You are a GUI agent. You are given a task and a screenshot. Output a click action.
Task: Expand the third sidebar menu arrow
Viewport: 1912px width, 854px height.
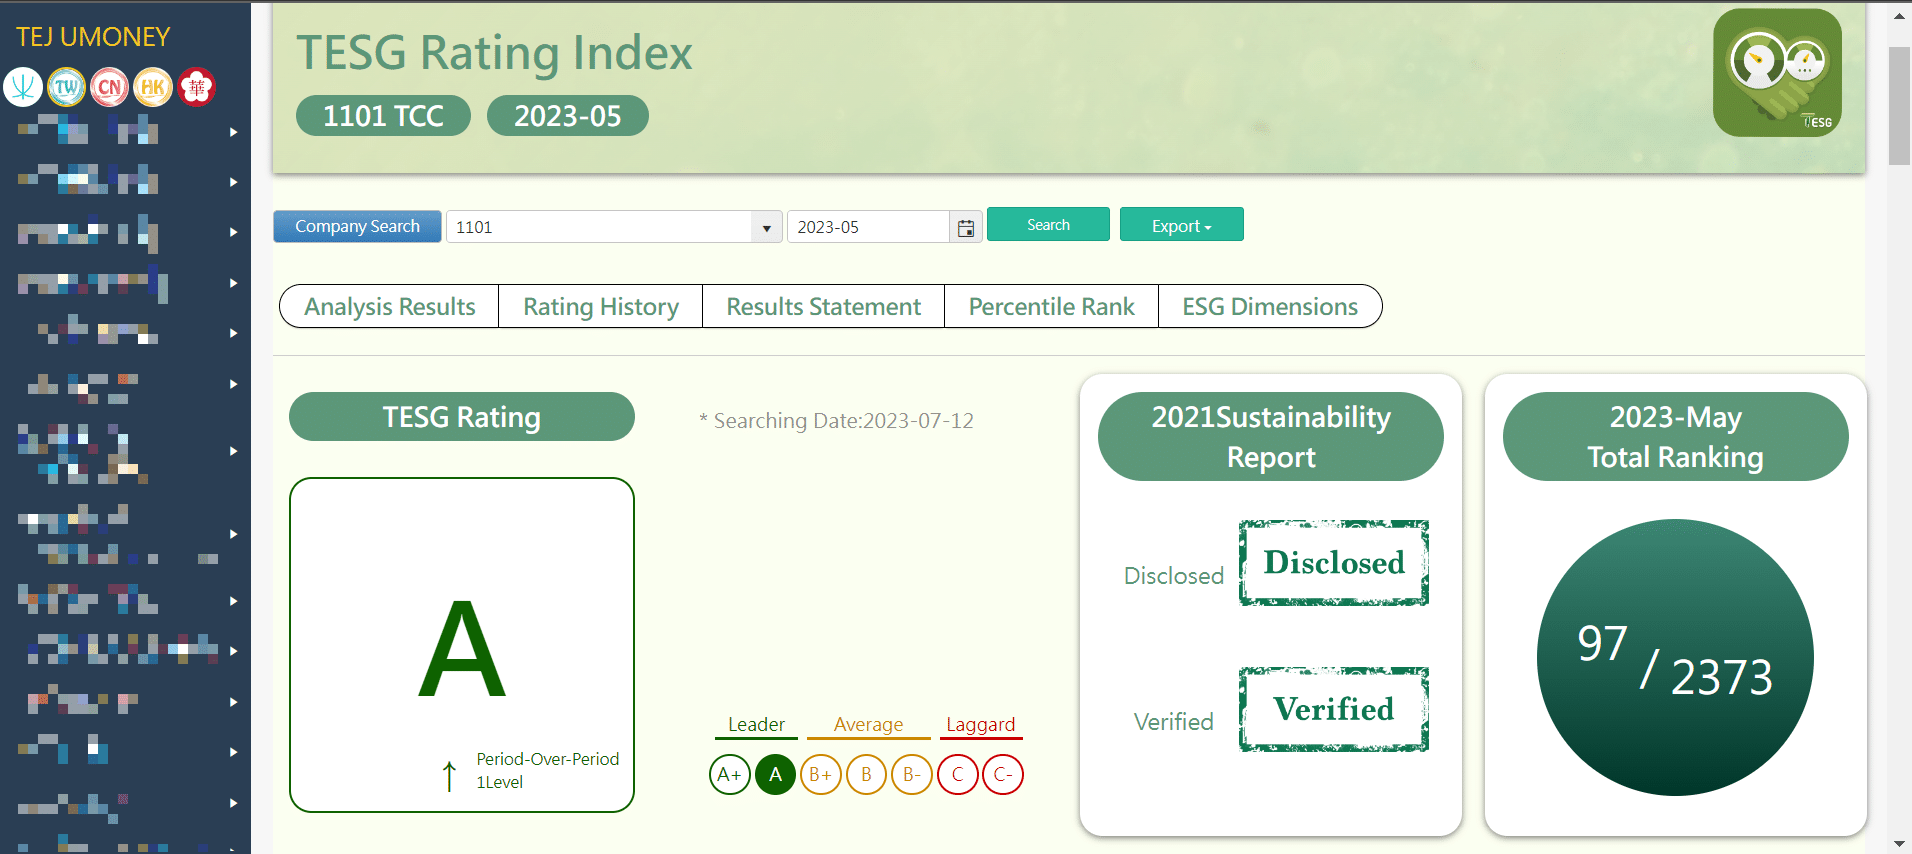pos(233,232)
